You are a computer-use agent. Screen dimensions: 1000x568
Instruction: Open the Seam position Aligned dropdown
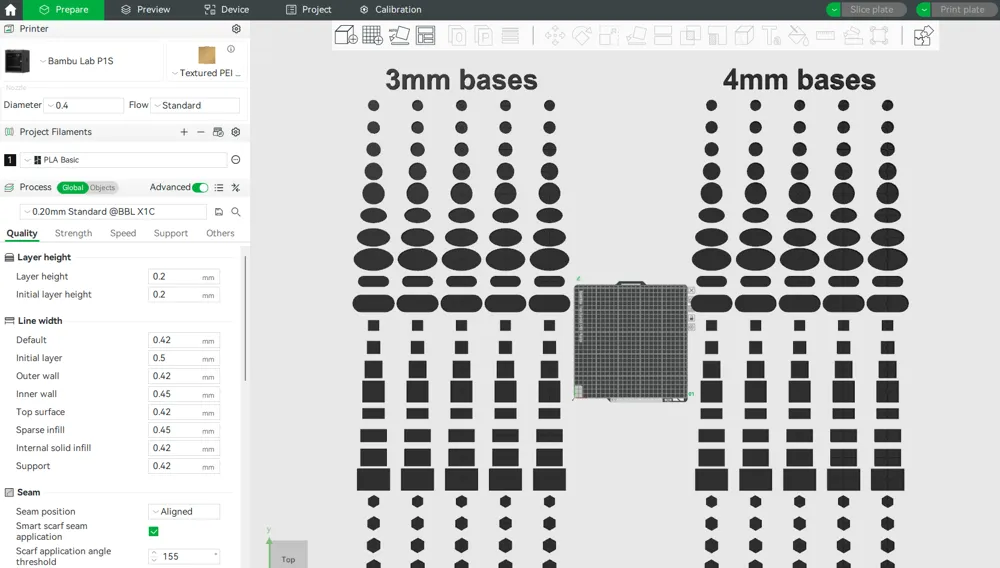pos(184,511)
